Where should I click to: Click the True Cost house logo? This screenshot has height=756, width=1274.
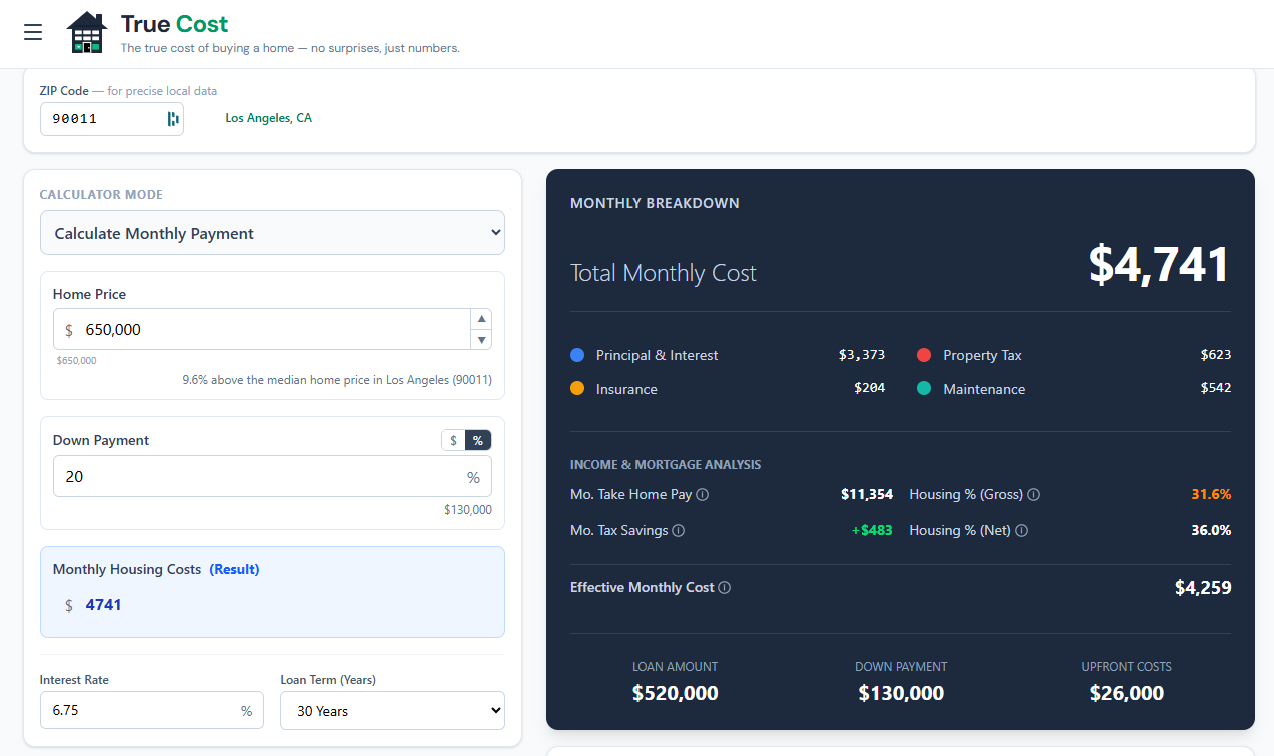pos(87,33)
